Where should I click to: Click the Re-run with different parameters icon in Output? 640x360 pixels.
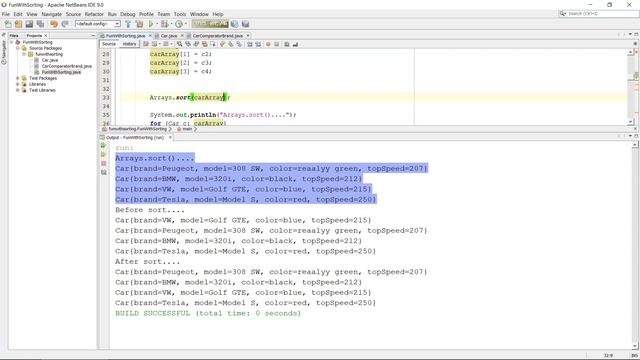point(104,155)
